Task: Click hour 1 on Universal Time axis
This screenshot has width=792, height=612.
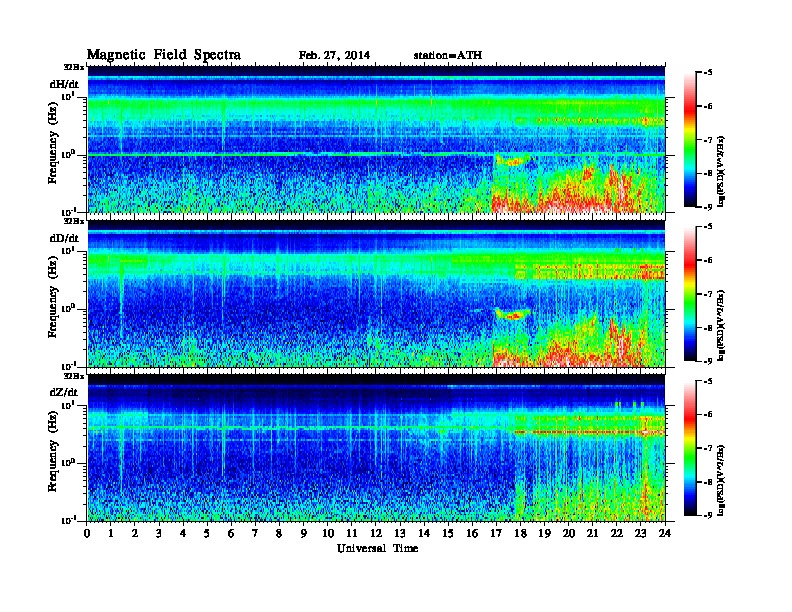Action: pos(111,533)
